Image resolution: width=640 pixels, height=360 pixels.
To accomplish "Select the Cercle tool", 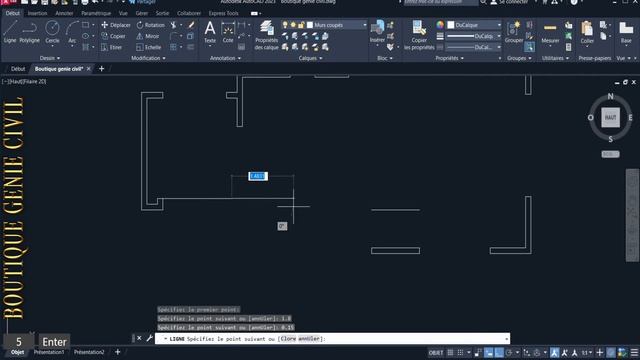I will (52, 32).
